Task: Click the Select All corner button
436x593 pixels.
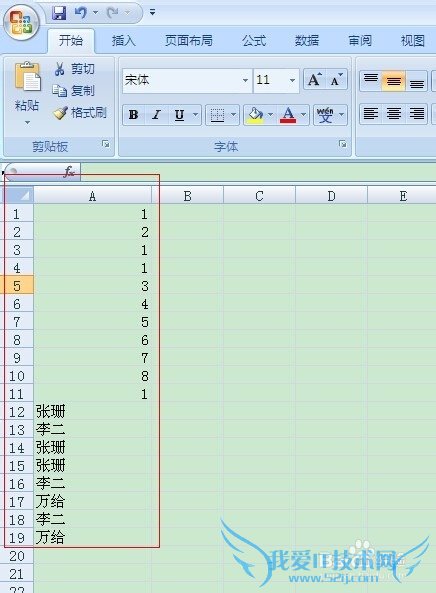Action: [x=18, y=196]
